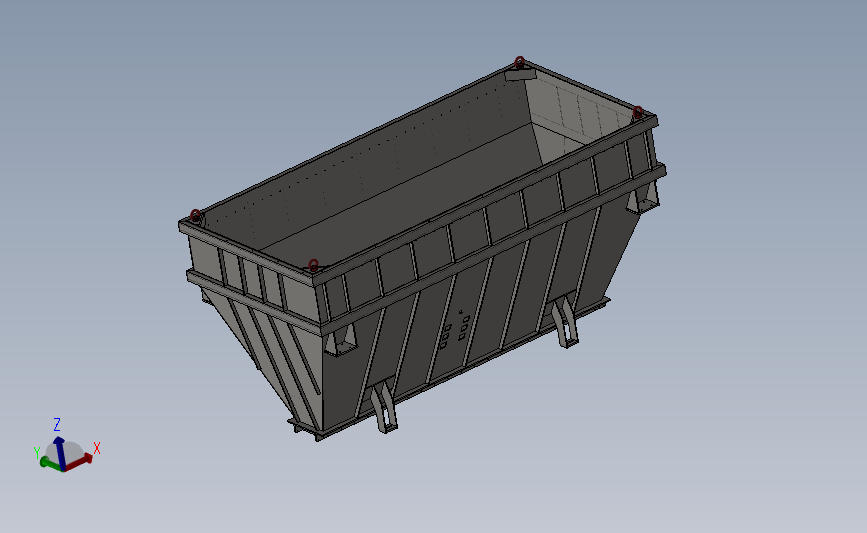The image size is (867, 533).
Task: Click the red X axis arrow of the triad
Action: [x=79, y=462]
